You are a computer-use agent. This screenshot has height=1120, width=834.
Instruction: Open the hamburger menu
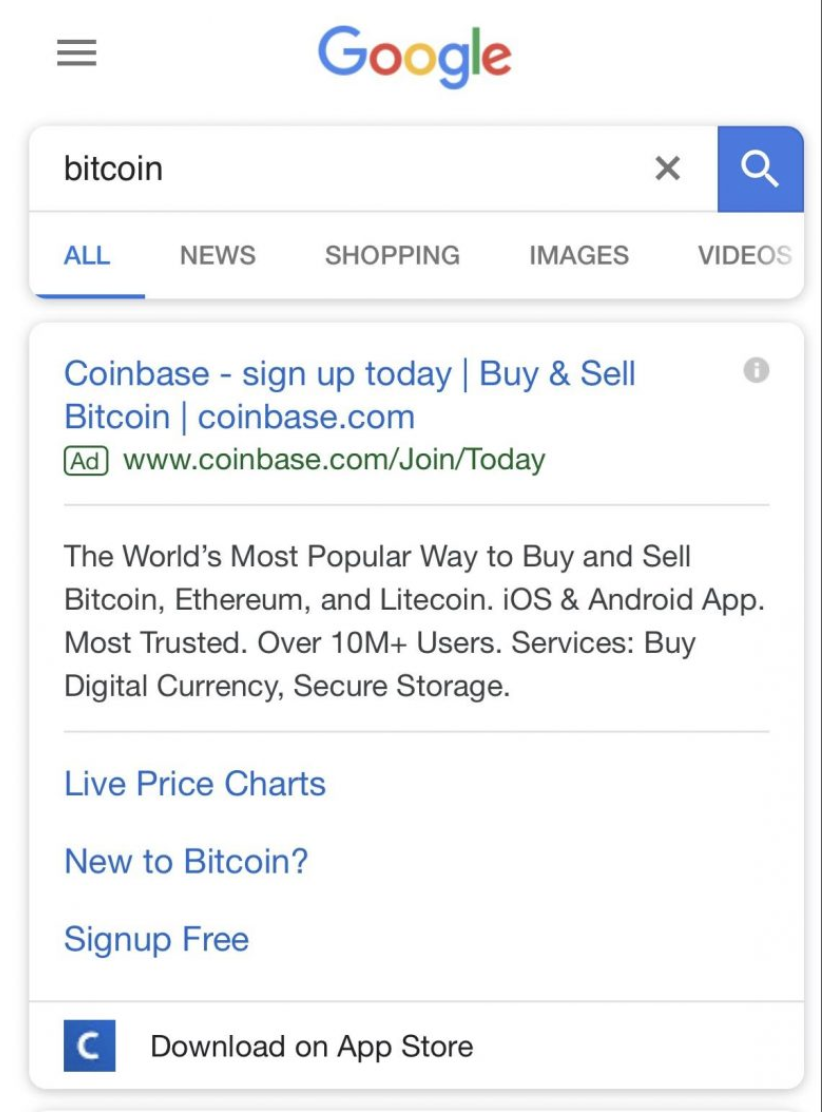pos(76,53)
